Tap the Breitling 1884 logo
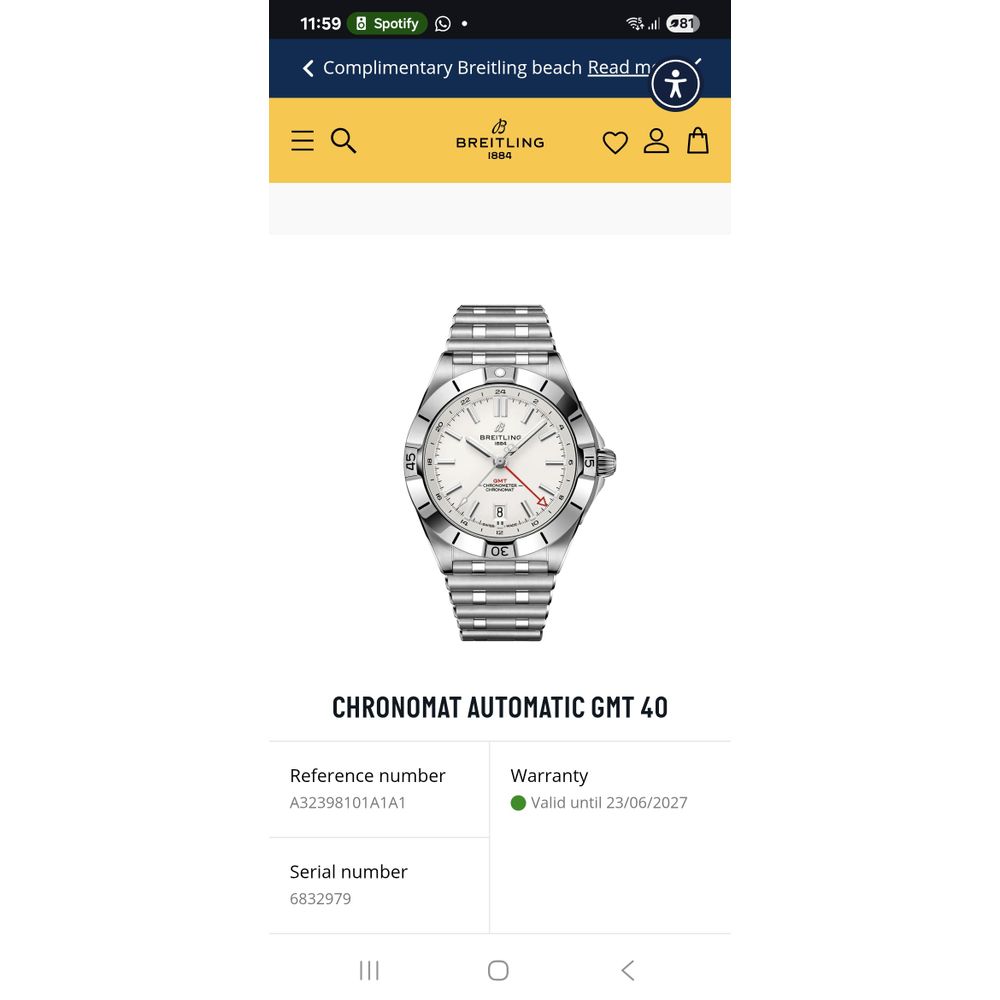This screenshot has width=1000, height=1000. (x=500, y=139)
